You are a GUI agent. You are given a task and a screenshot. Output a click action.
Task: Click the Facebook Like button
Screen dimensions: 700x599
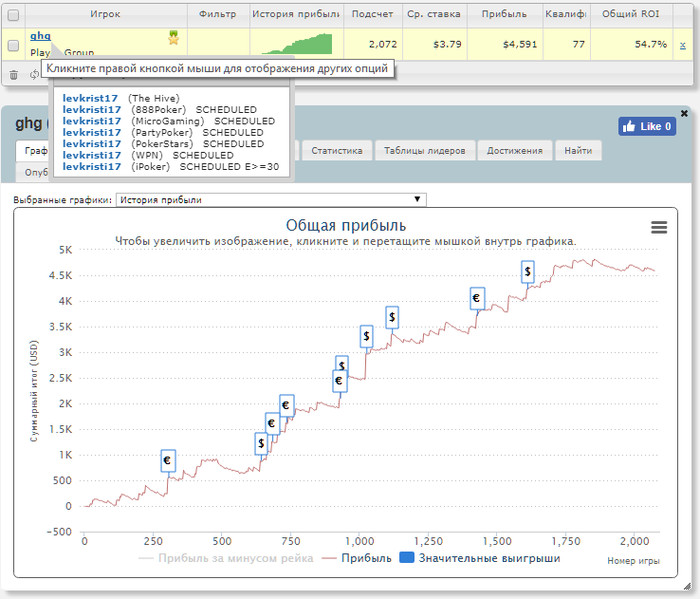tap(647, 126)
